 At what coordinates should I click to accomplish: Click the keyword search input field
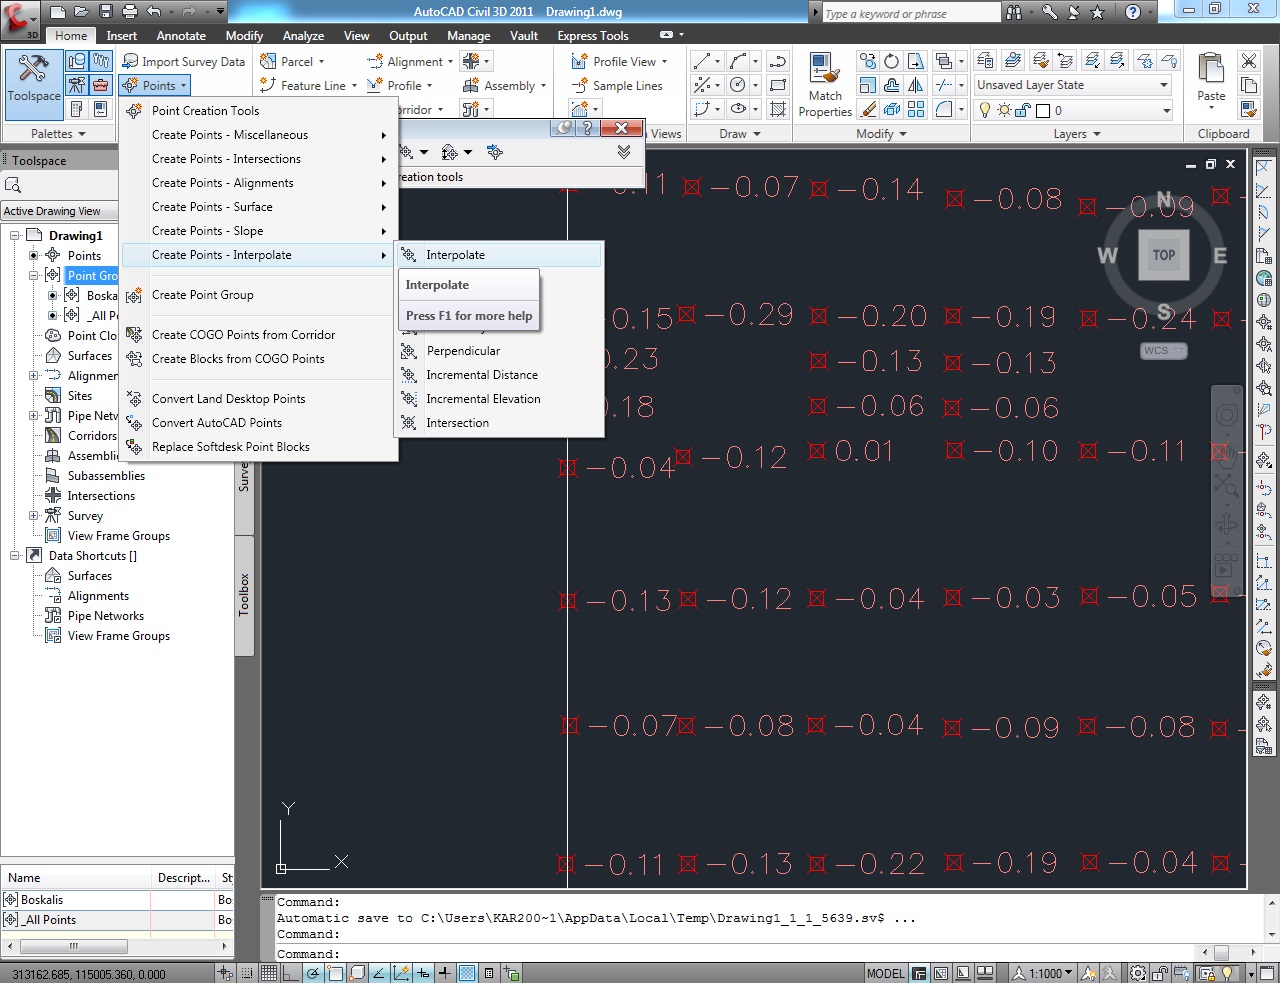pyautogui.click(x=910, y=13)
